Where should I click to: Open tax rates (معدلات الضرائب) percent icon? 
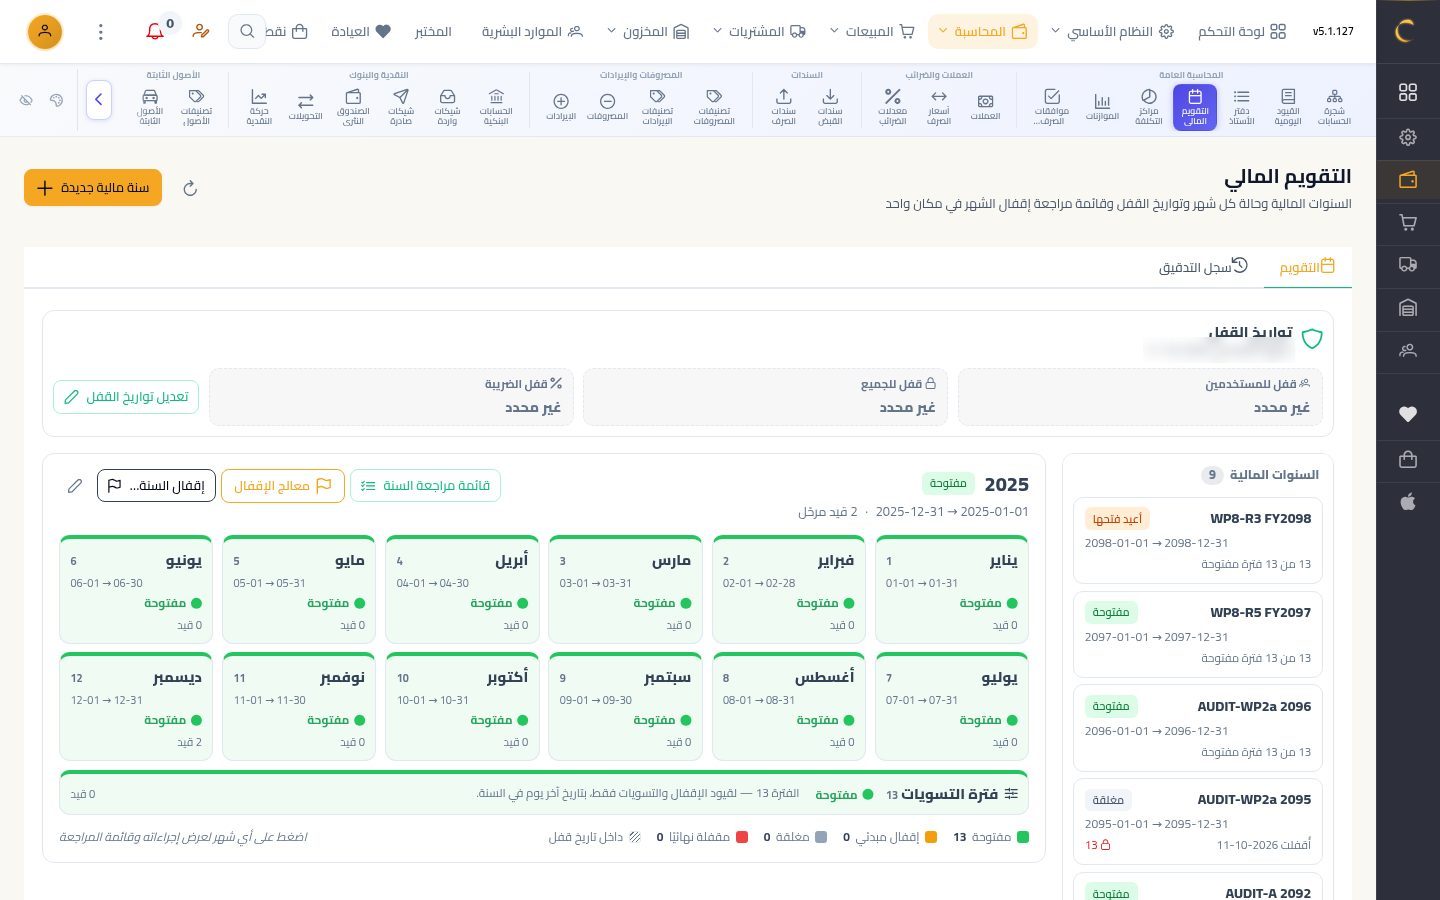pos(892,107)
